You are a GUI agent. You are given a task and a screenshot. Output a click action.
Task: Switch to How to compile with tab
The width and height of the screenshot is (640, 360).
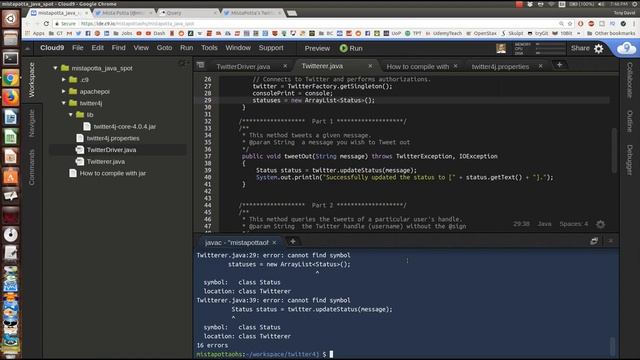tap(418, 66)
